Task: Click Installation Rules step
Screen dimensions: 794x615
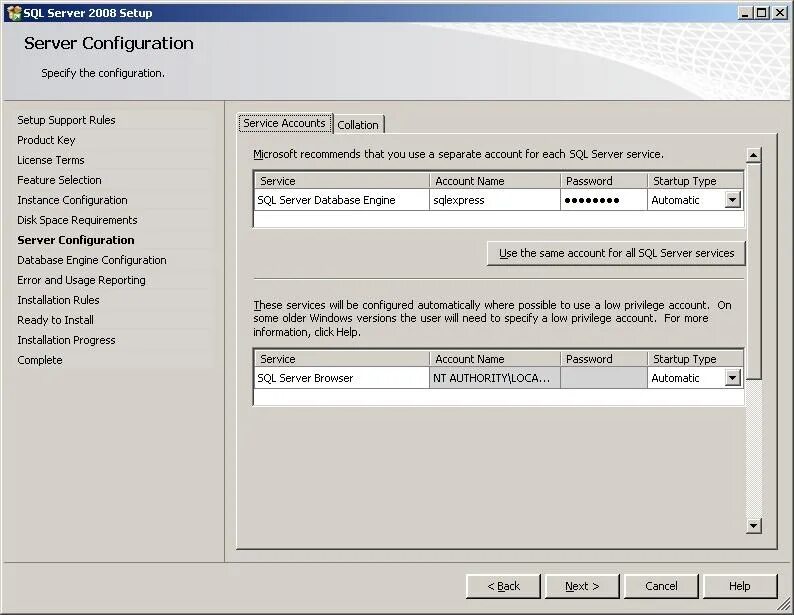Action: coord(58,300)
